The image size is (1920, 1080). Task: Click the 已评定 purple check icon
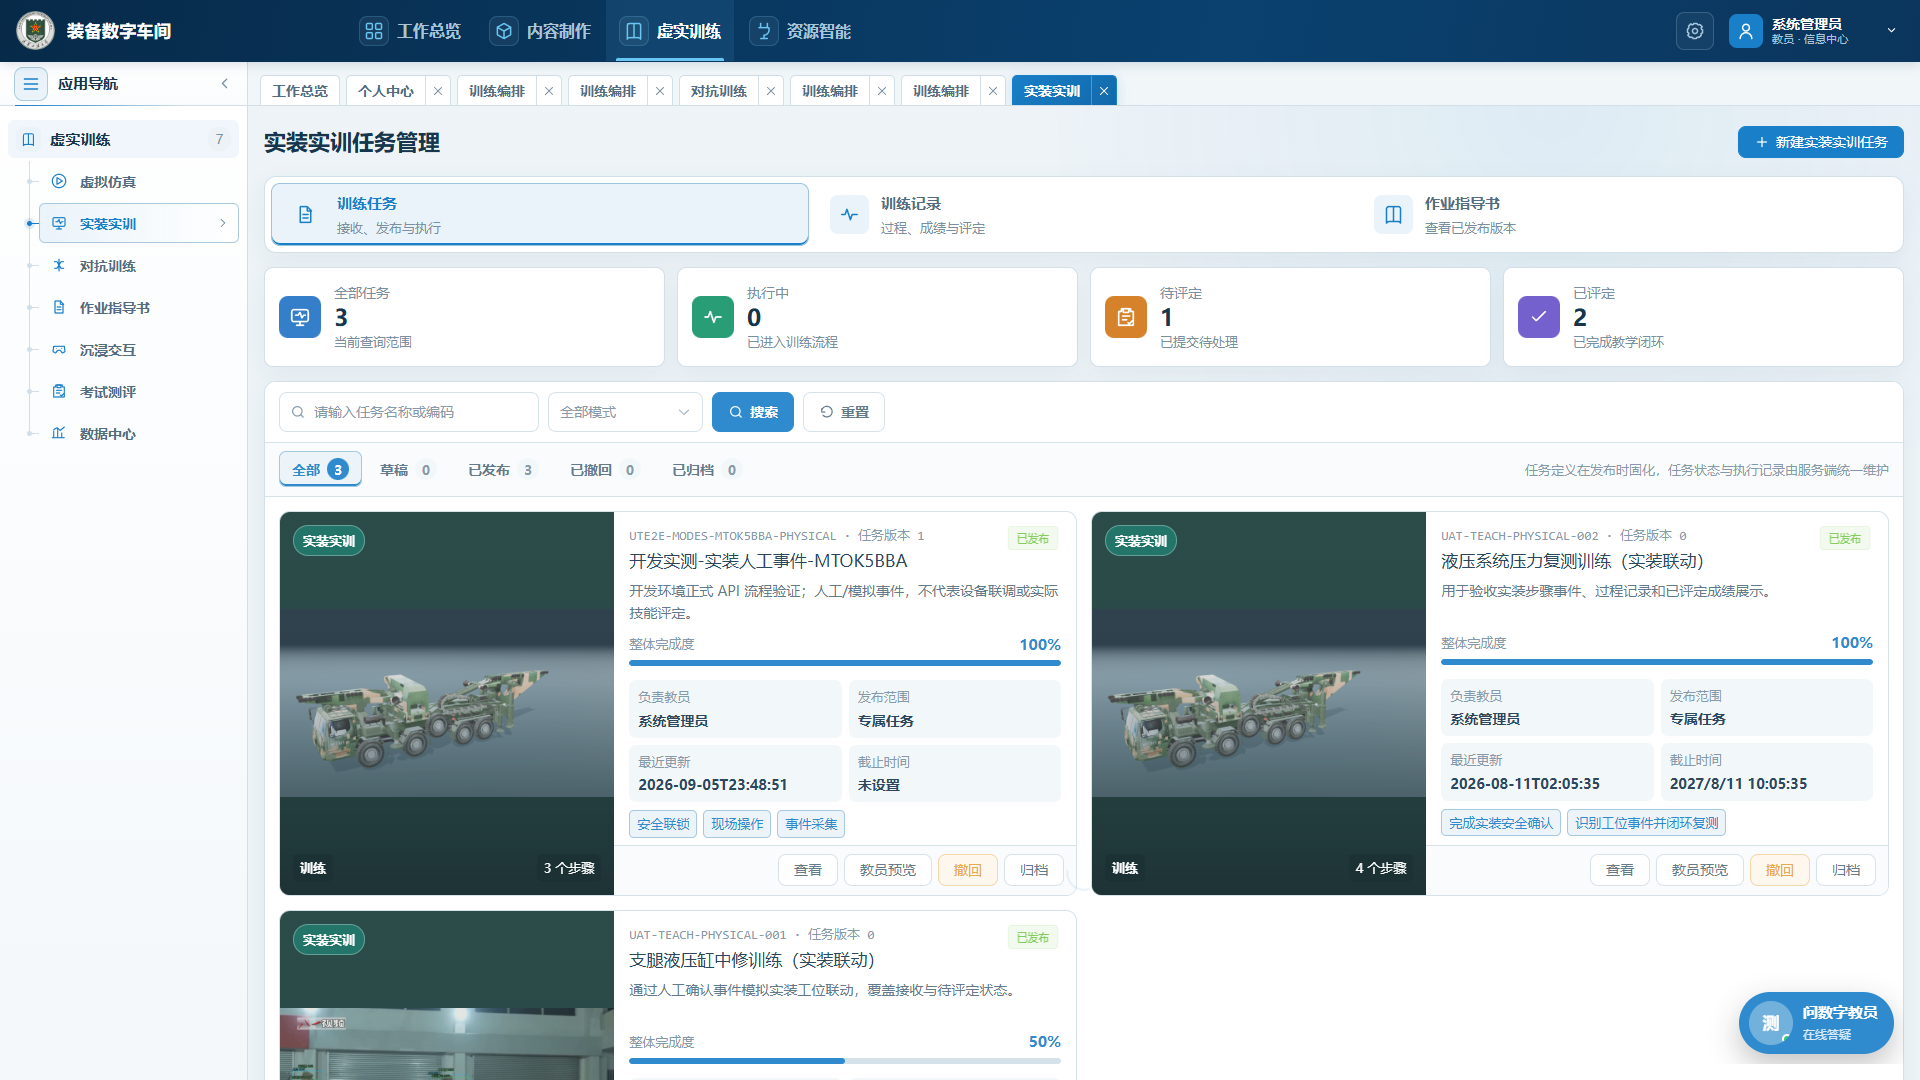1539,317
